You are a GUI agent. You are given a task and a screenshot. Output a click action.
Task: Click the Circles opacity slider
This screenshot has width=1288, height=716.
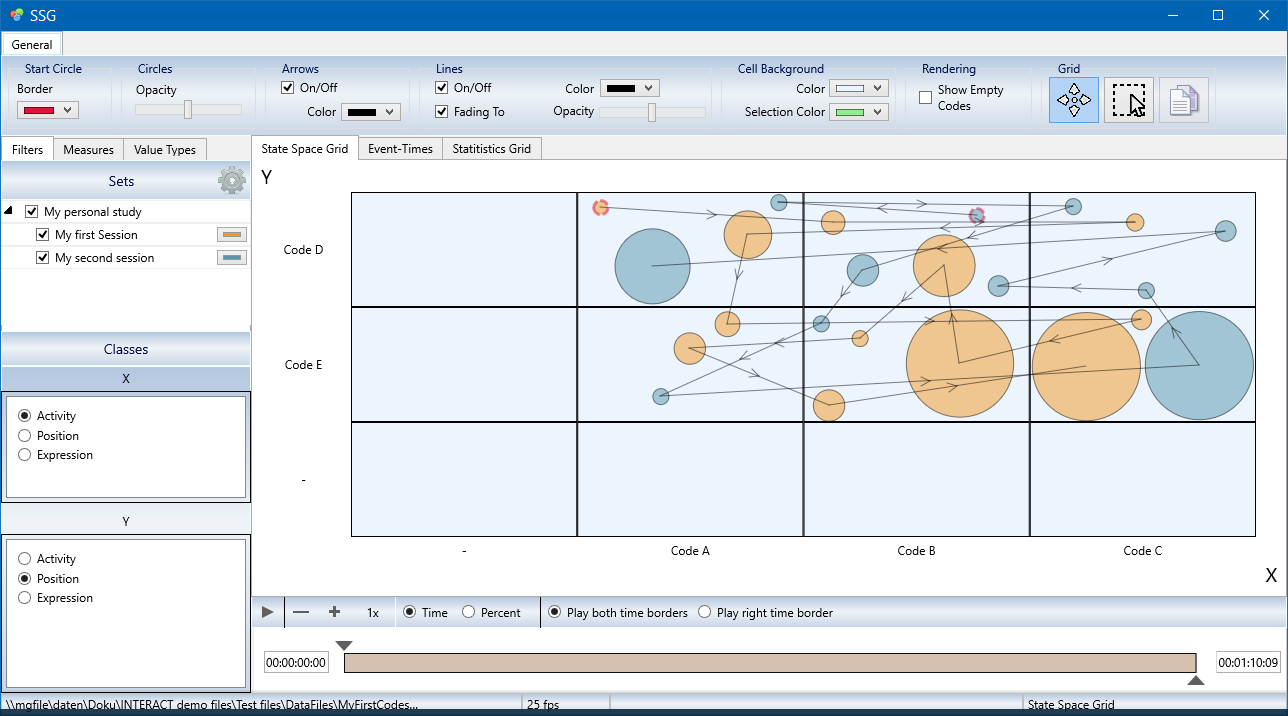pos(188,110)
